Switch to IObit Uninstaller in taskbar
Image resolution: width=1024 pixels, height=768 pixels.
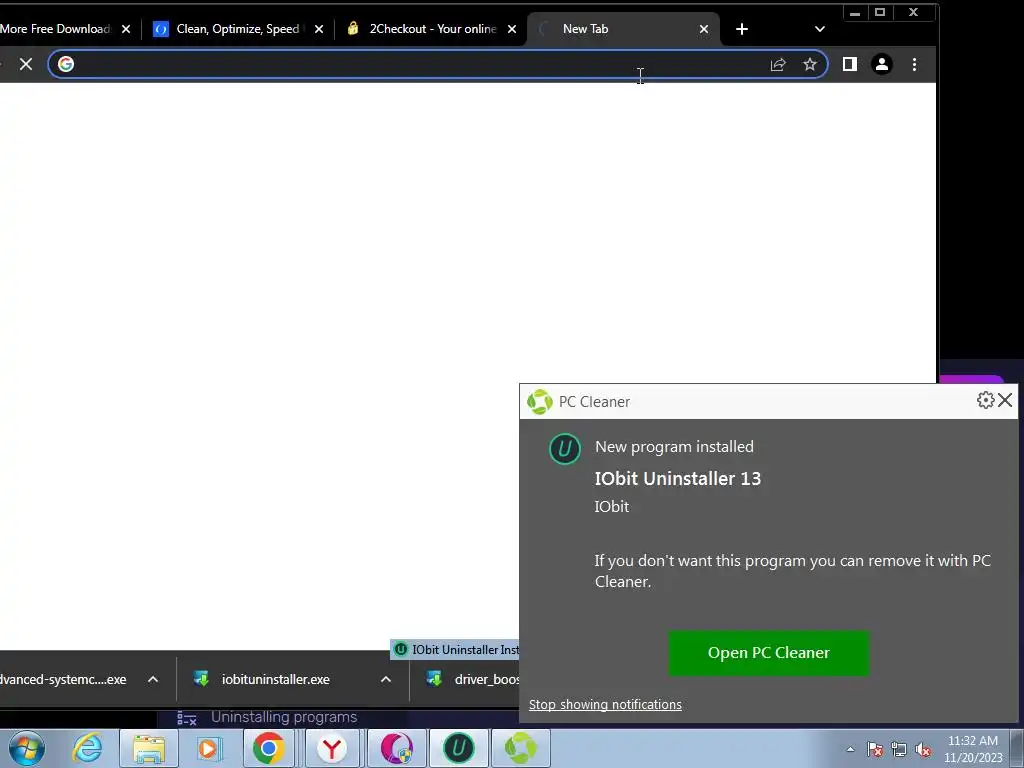pyautogui.click(x=458, y=748)
